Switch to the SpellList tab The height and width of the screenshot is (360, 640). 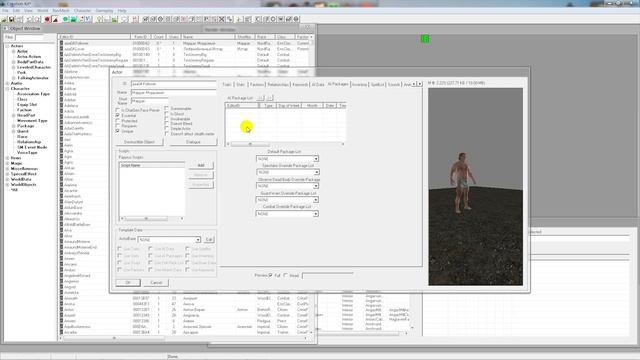click(378, 84)
